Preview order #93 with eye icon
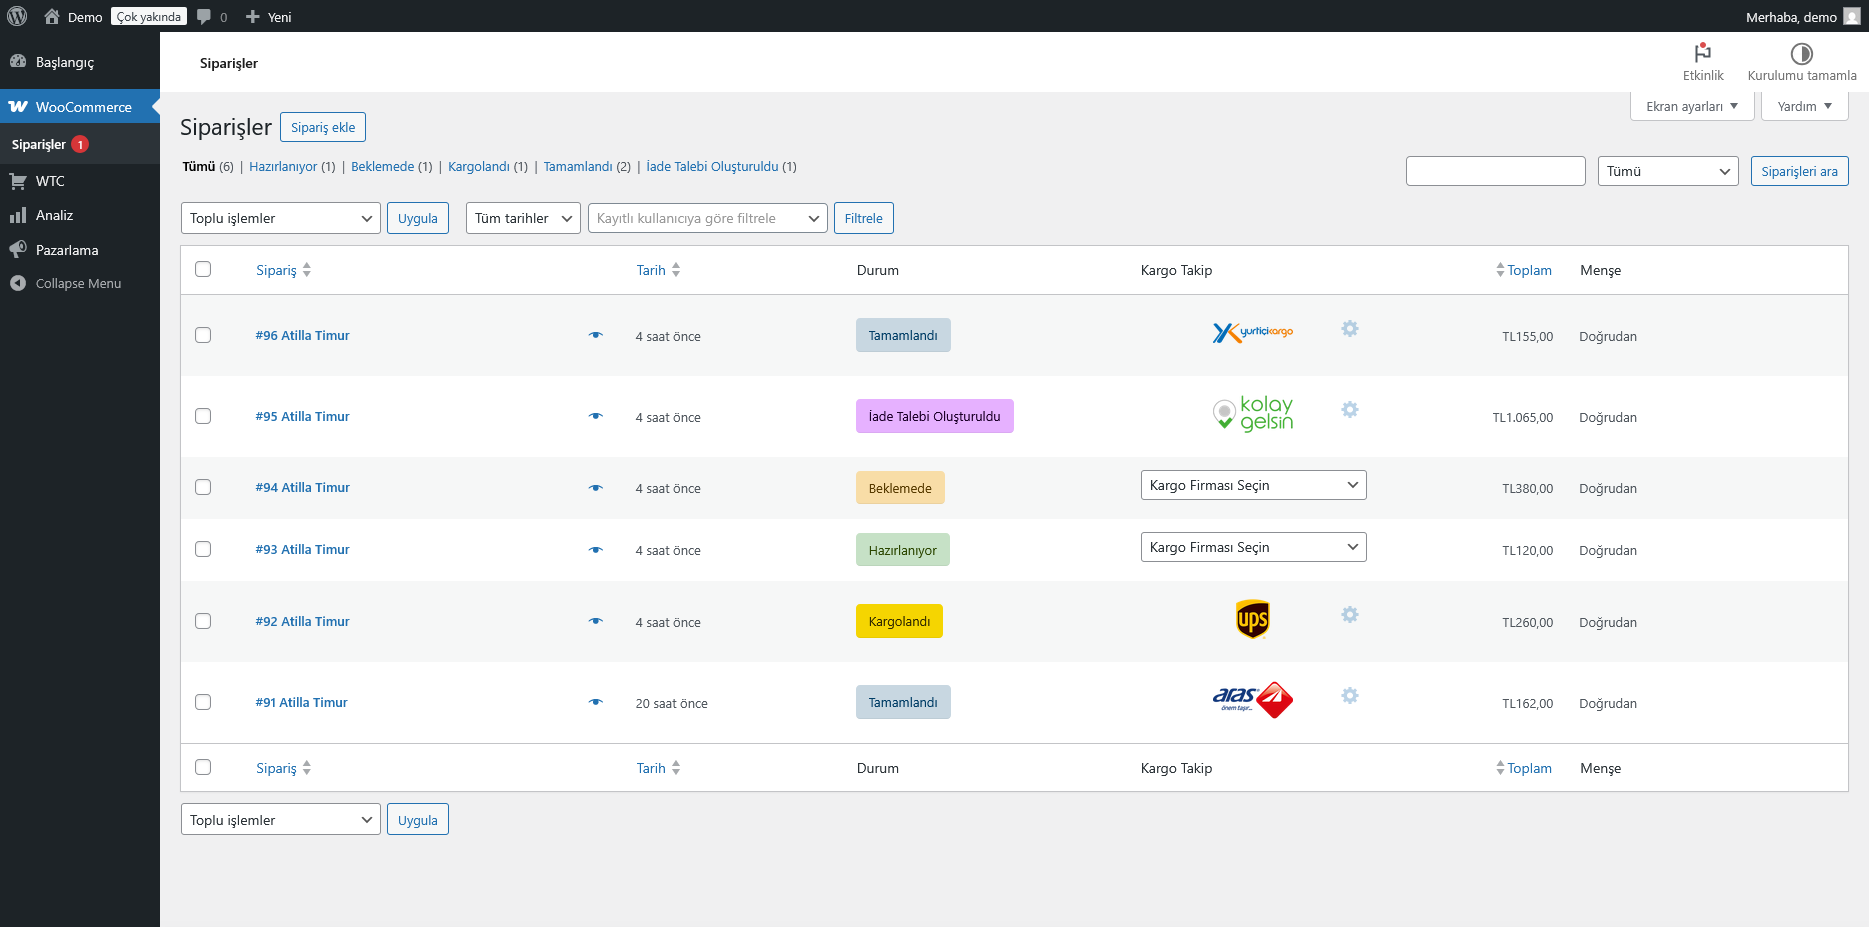Screen dimensions: 1869x927 coord(596,550)
